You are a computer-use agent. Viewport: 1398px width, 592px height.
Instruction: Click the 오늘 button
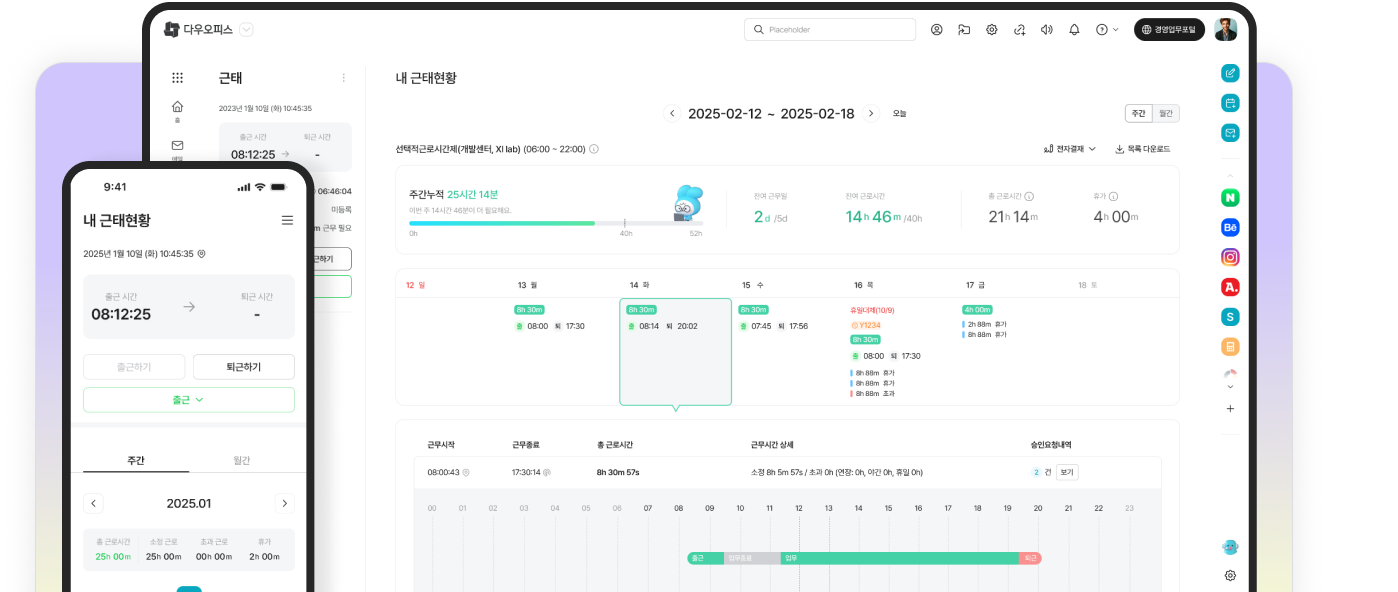pos(900,114)
